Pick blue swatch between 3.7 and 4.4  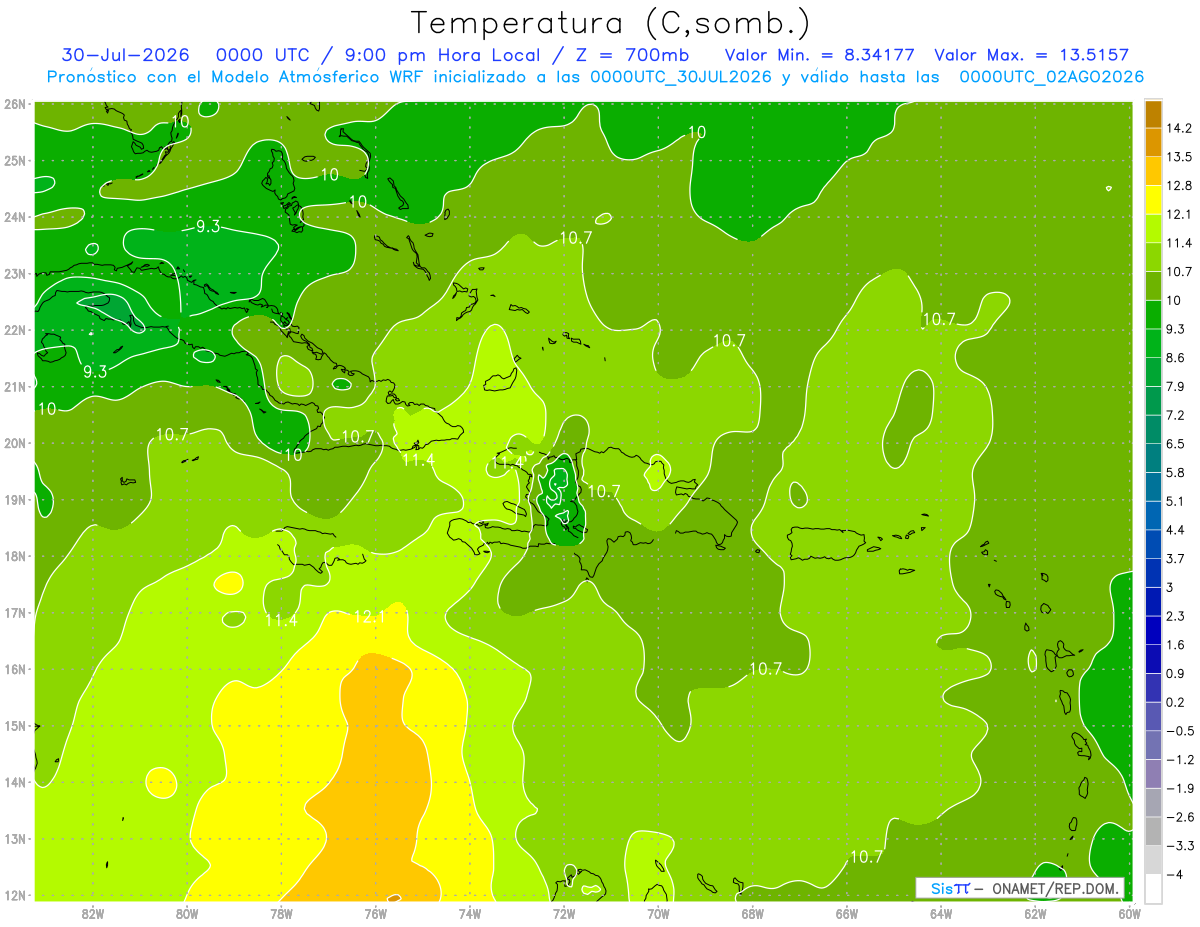1153,544
